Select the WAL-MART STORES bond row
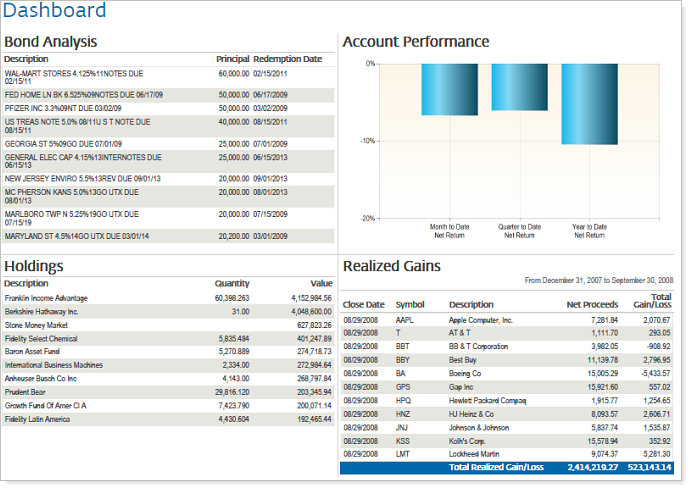The image size is (691, 490). tap(168, 78)
